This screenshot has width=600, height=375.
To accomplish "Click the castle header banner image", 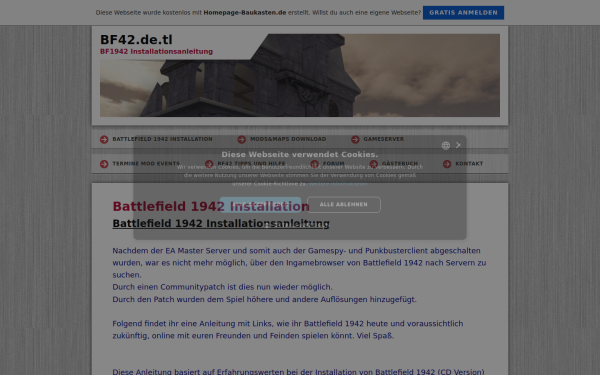I will (300, 75).
